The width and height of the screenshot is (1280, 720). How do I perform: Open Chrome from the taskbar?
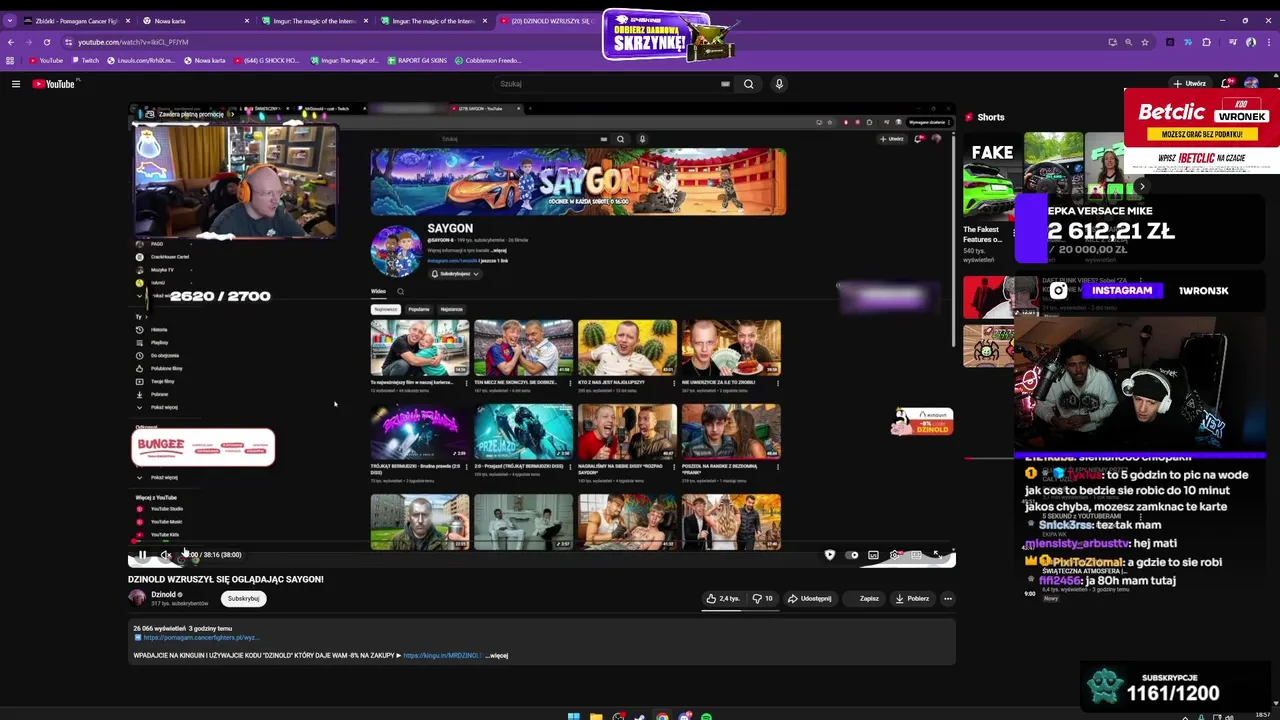click(x=662, y=716)
